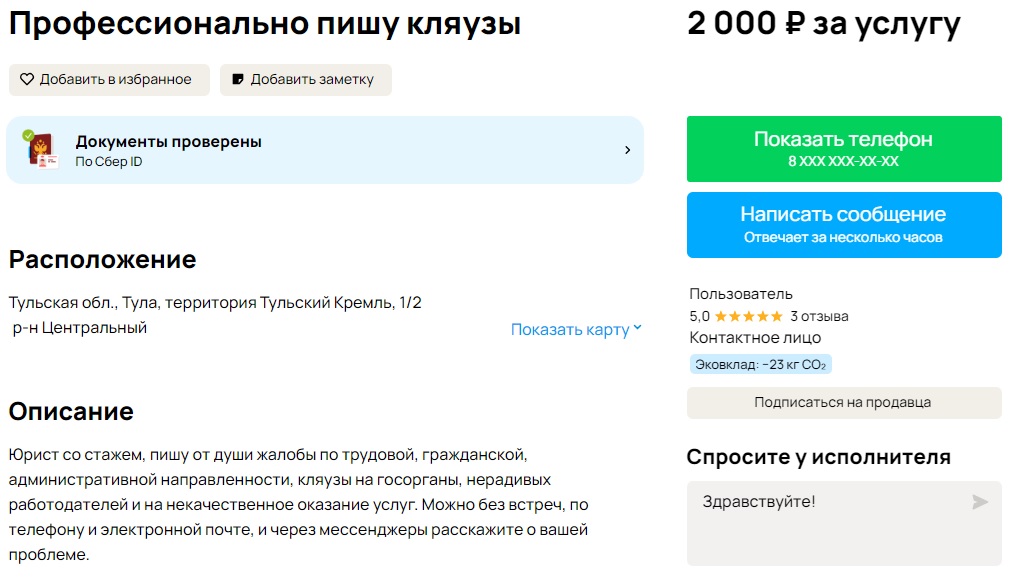
Task: Click 'Добавить заметку'
Action: (306, 79)
